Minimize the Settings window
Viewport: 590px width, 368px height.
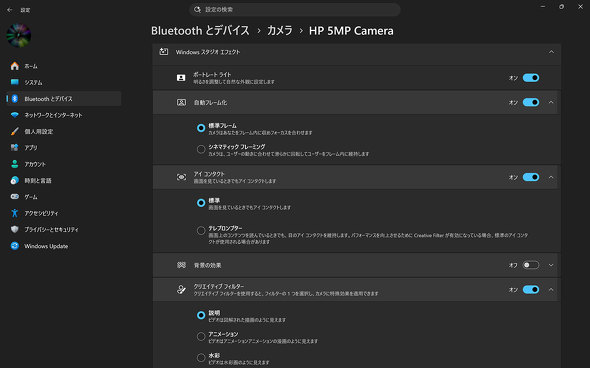click(x=543, y=7)
